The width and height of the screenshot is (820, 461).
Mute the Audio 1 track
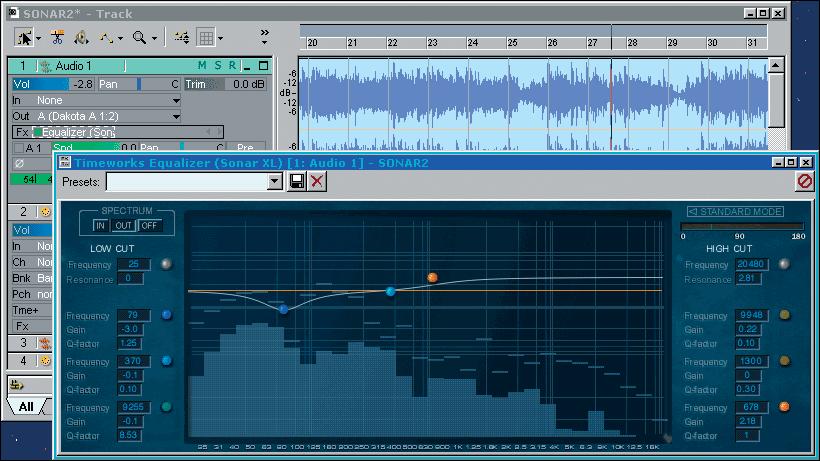(202, 66)
